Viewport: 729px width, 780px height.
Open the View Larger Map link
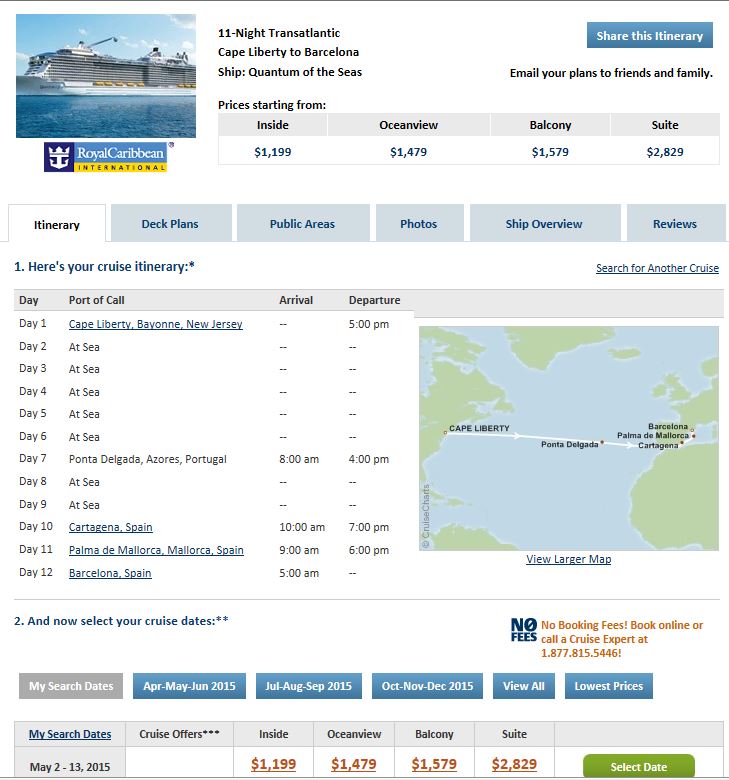[568, 559]
